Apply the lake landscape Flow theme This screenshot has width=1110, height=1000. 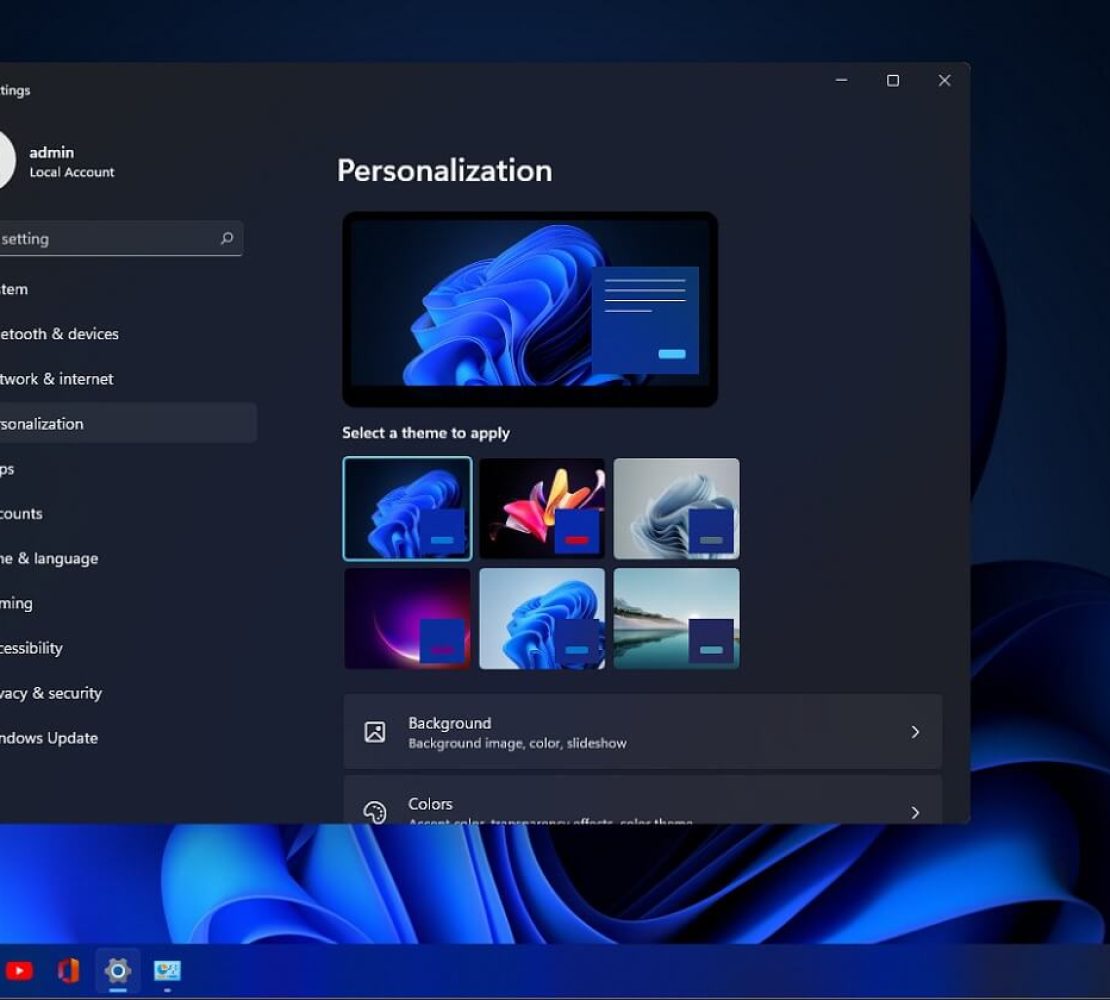pyautogui.click(x=676, y=619)
